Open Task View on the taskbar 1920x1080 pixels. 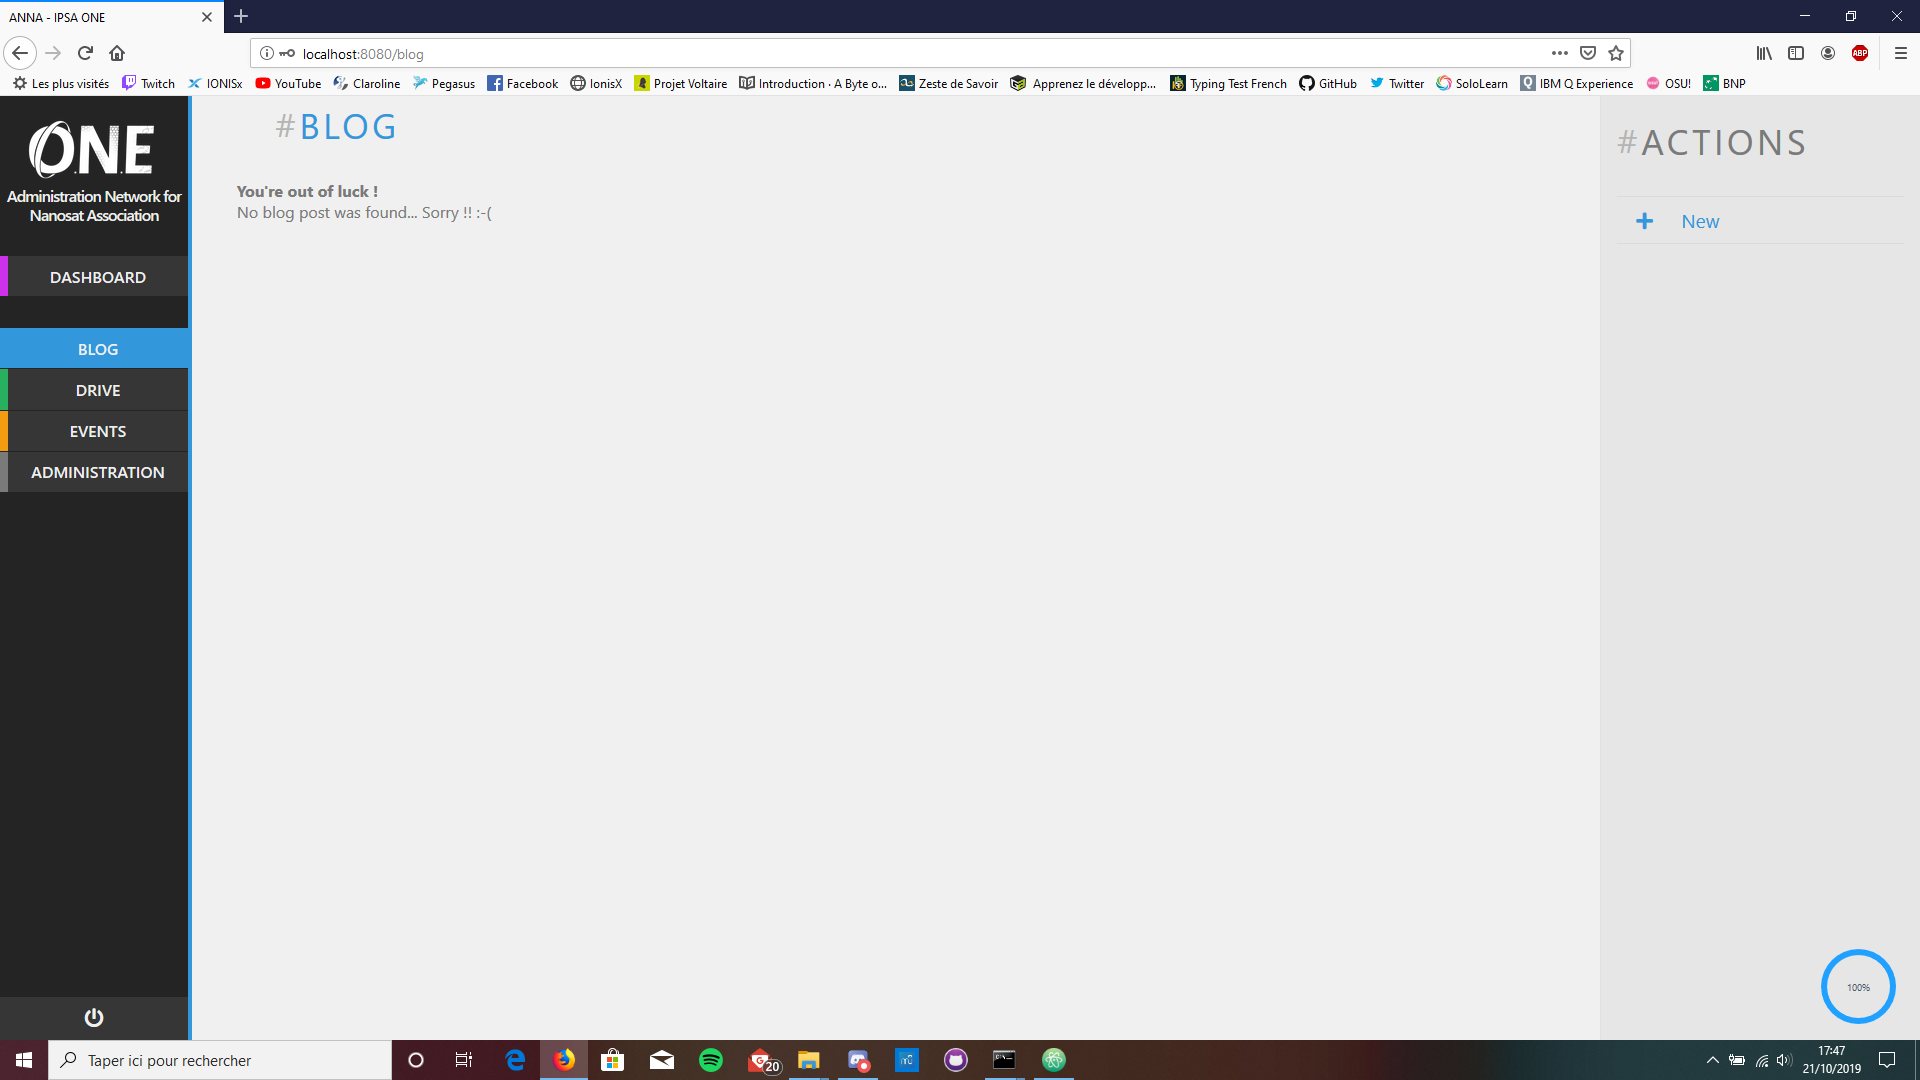pyautogui.click(x=464, y=1060)
